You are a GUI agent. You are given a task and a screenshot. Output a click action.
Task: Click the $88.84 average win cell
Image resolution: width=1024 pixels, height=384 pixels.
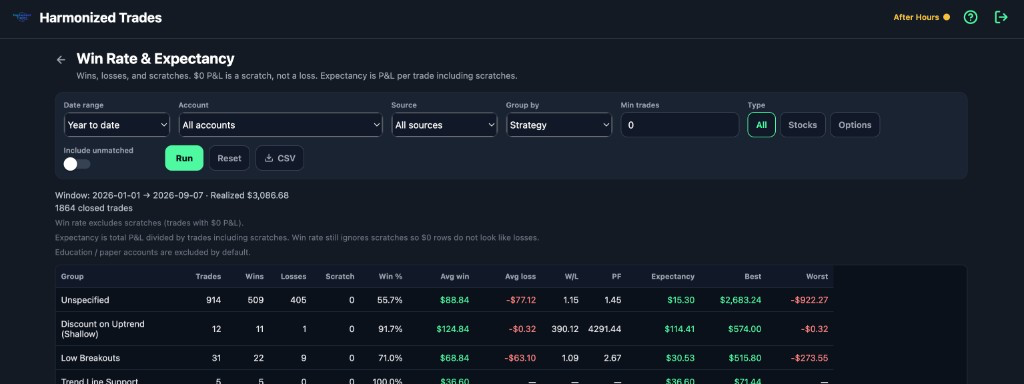click(x=454, y=300)
